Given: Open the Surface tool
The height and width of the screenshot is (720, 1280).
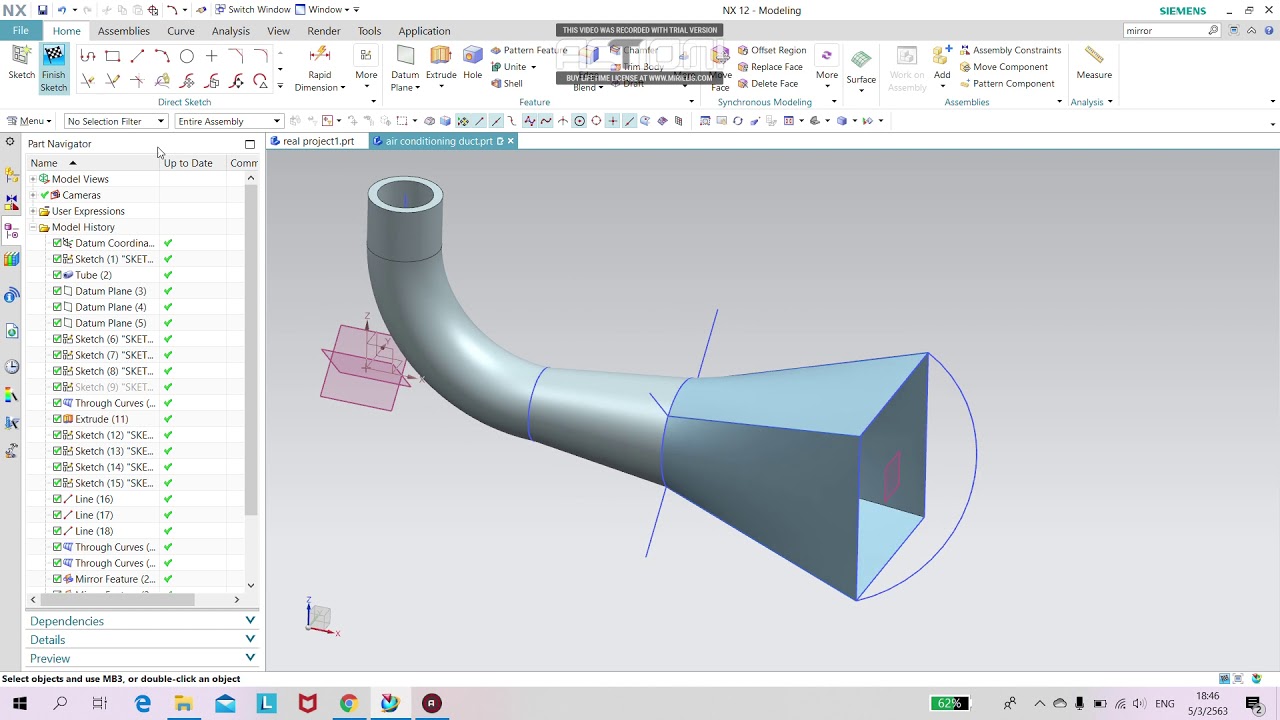Looking at the screenshot, I should (x=861, y=69).
